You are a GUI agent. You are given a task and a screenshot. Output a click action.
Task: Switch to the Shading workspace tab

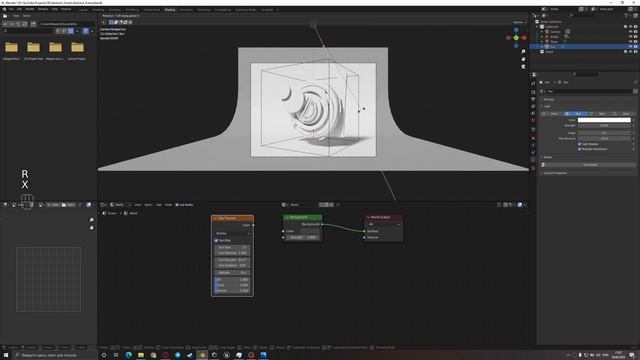coord(170,9)
